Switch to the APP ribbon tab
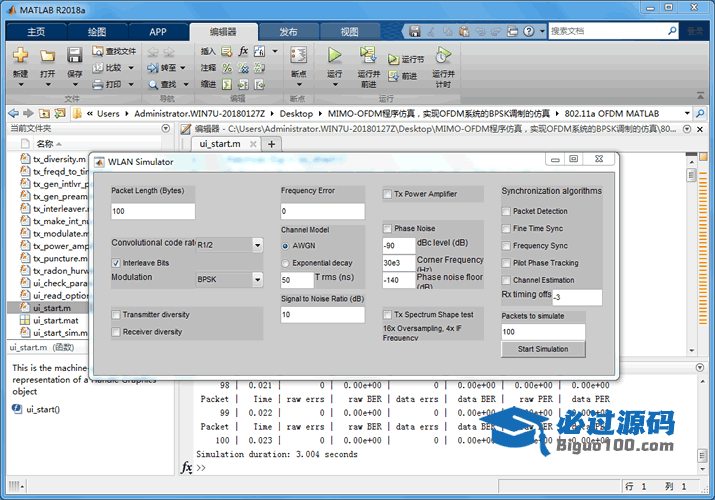This screenshot has width=715, height=500. (x=158, y=32)
